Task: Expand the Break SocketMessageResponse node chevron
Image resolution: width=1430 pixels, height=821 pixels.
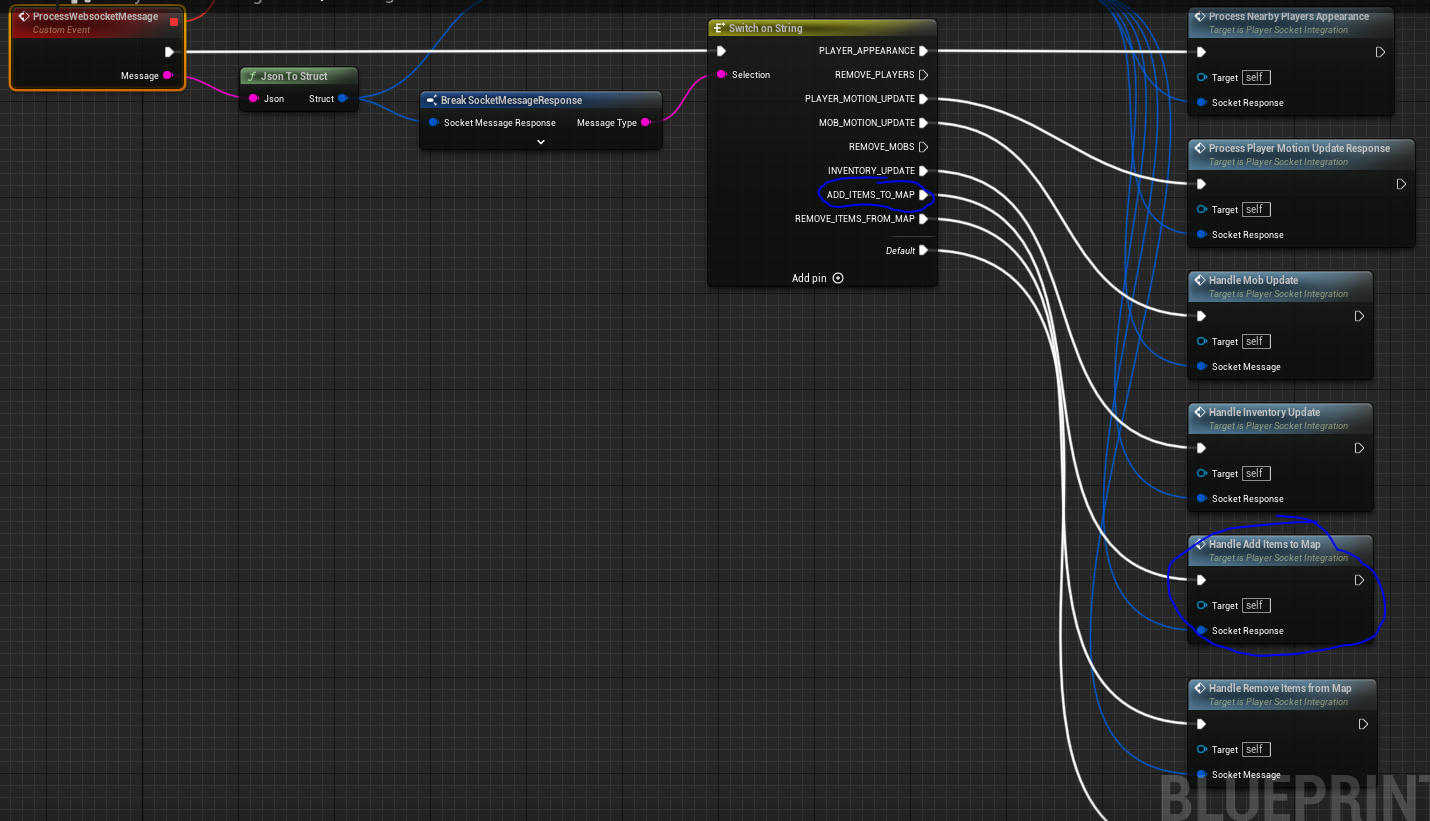Action: pyautogui.click(x=541, y=142)
